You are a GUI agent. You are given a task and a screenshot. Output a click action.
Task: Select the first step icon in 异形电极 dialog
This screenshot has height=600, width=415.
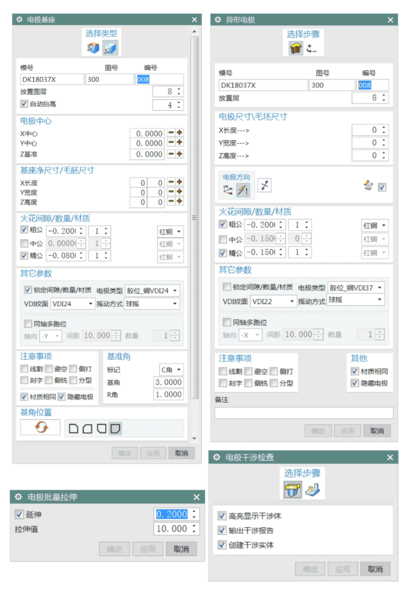[295, 49]
